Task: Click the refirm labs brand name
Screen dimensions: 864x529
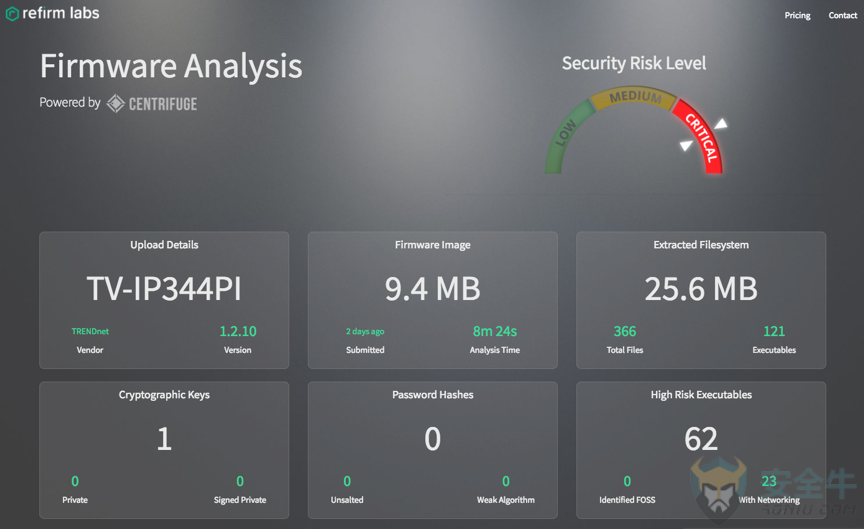Action: tap(61, 13)
